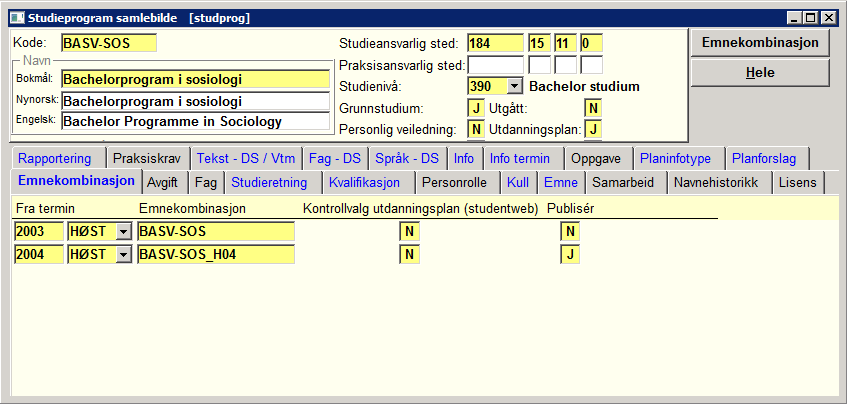This screenshot has width=847, height=404.
Task: Toggle the Utdanningsplan J flag
Action: [x=593, y=130]
